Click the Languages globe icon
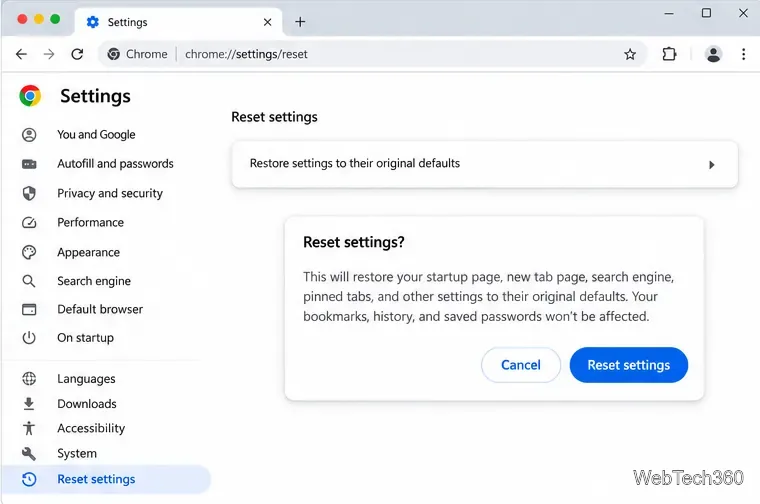 tap(29, 378)
